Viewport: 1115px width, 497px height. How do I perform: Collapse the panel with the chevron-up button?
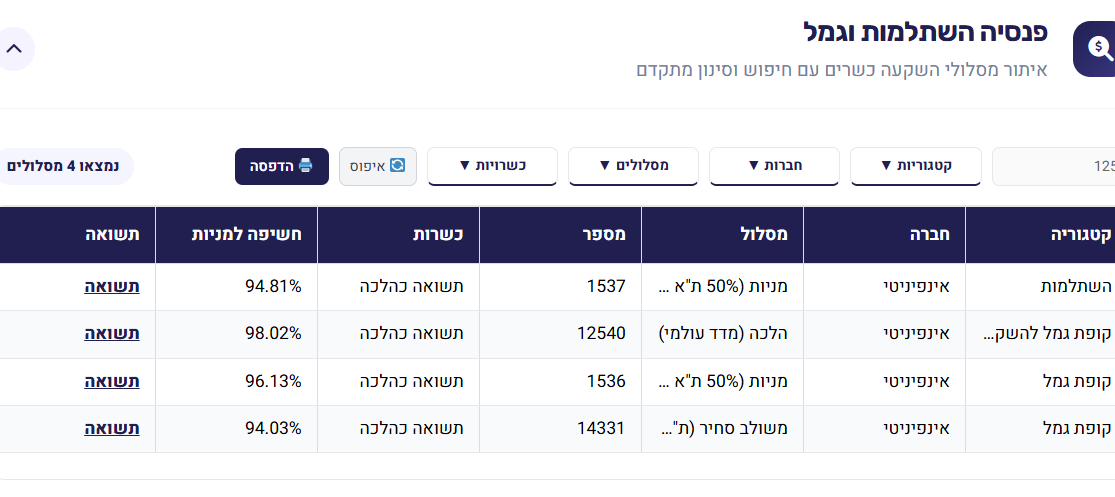pyautogui.click(x=14, y=48)
